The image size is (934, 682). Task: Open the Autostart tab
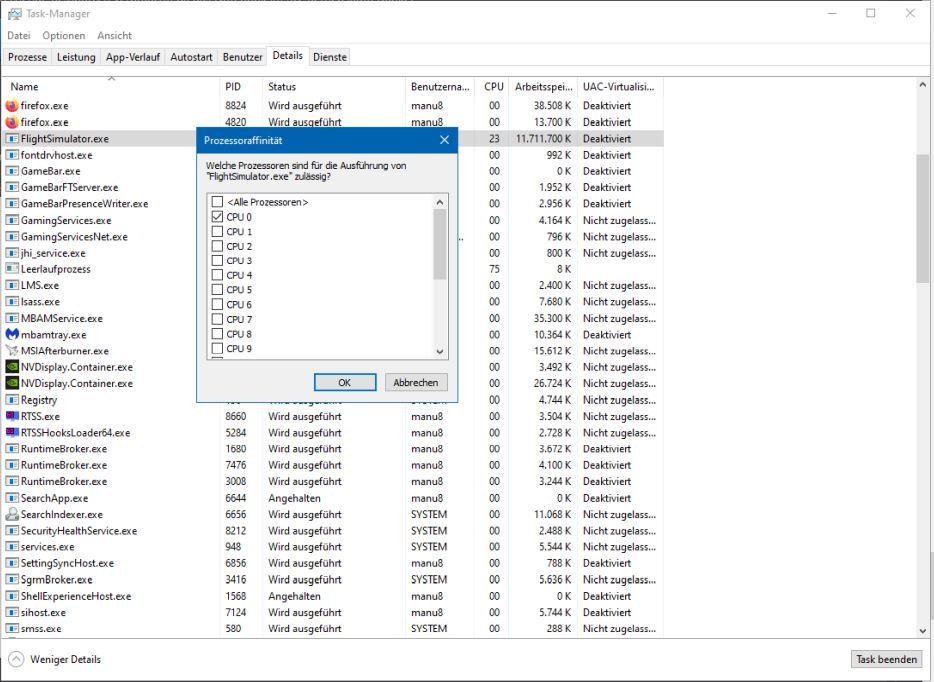191,57
